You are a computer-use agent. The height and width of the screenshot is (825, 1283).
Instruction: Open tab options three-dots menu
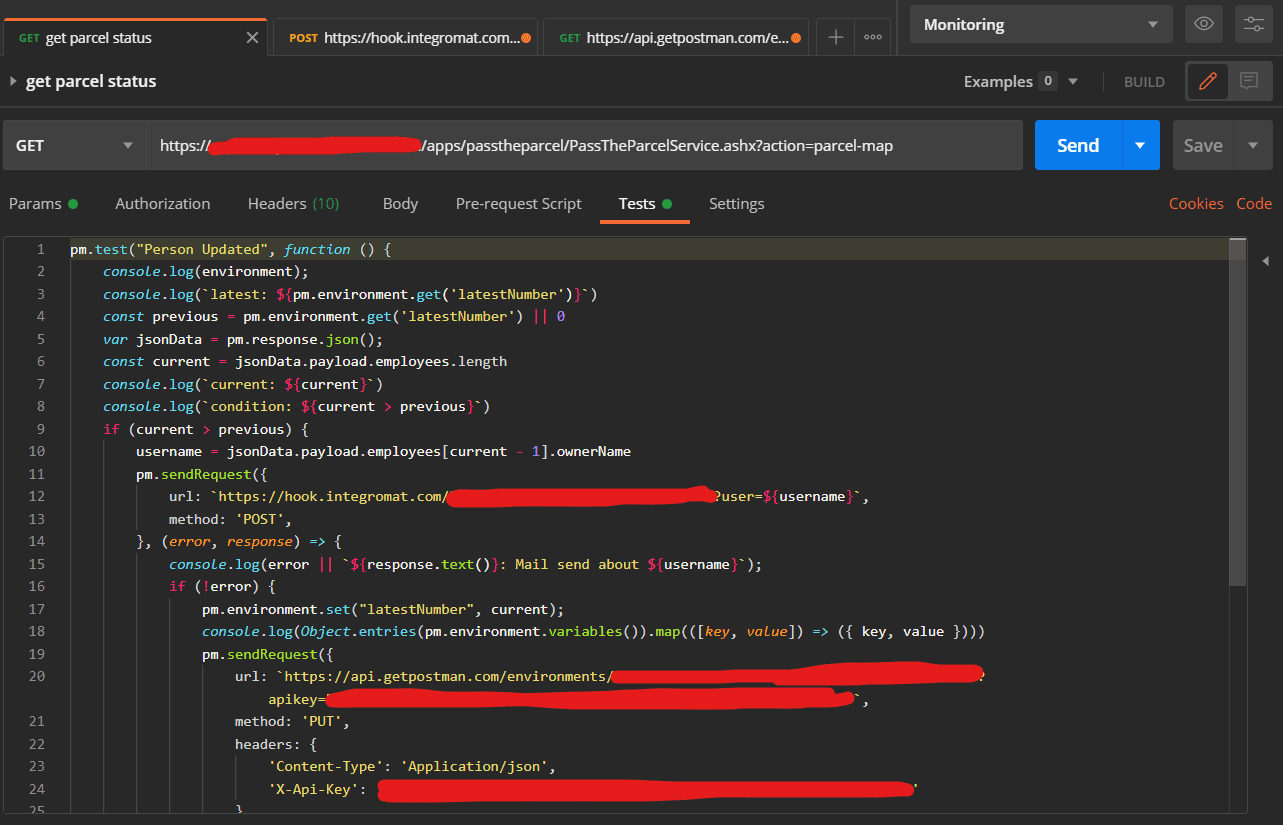pos(873,38)
